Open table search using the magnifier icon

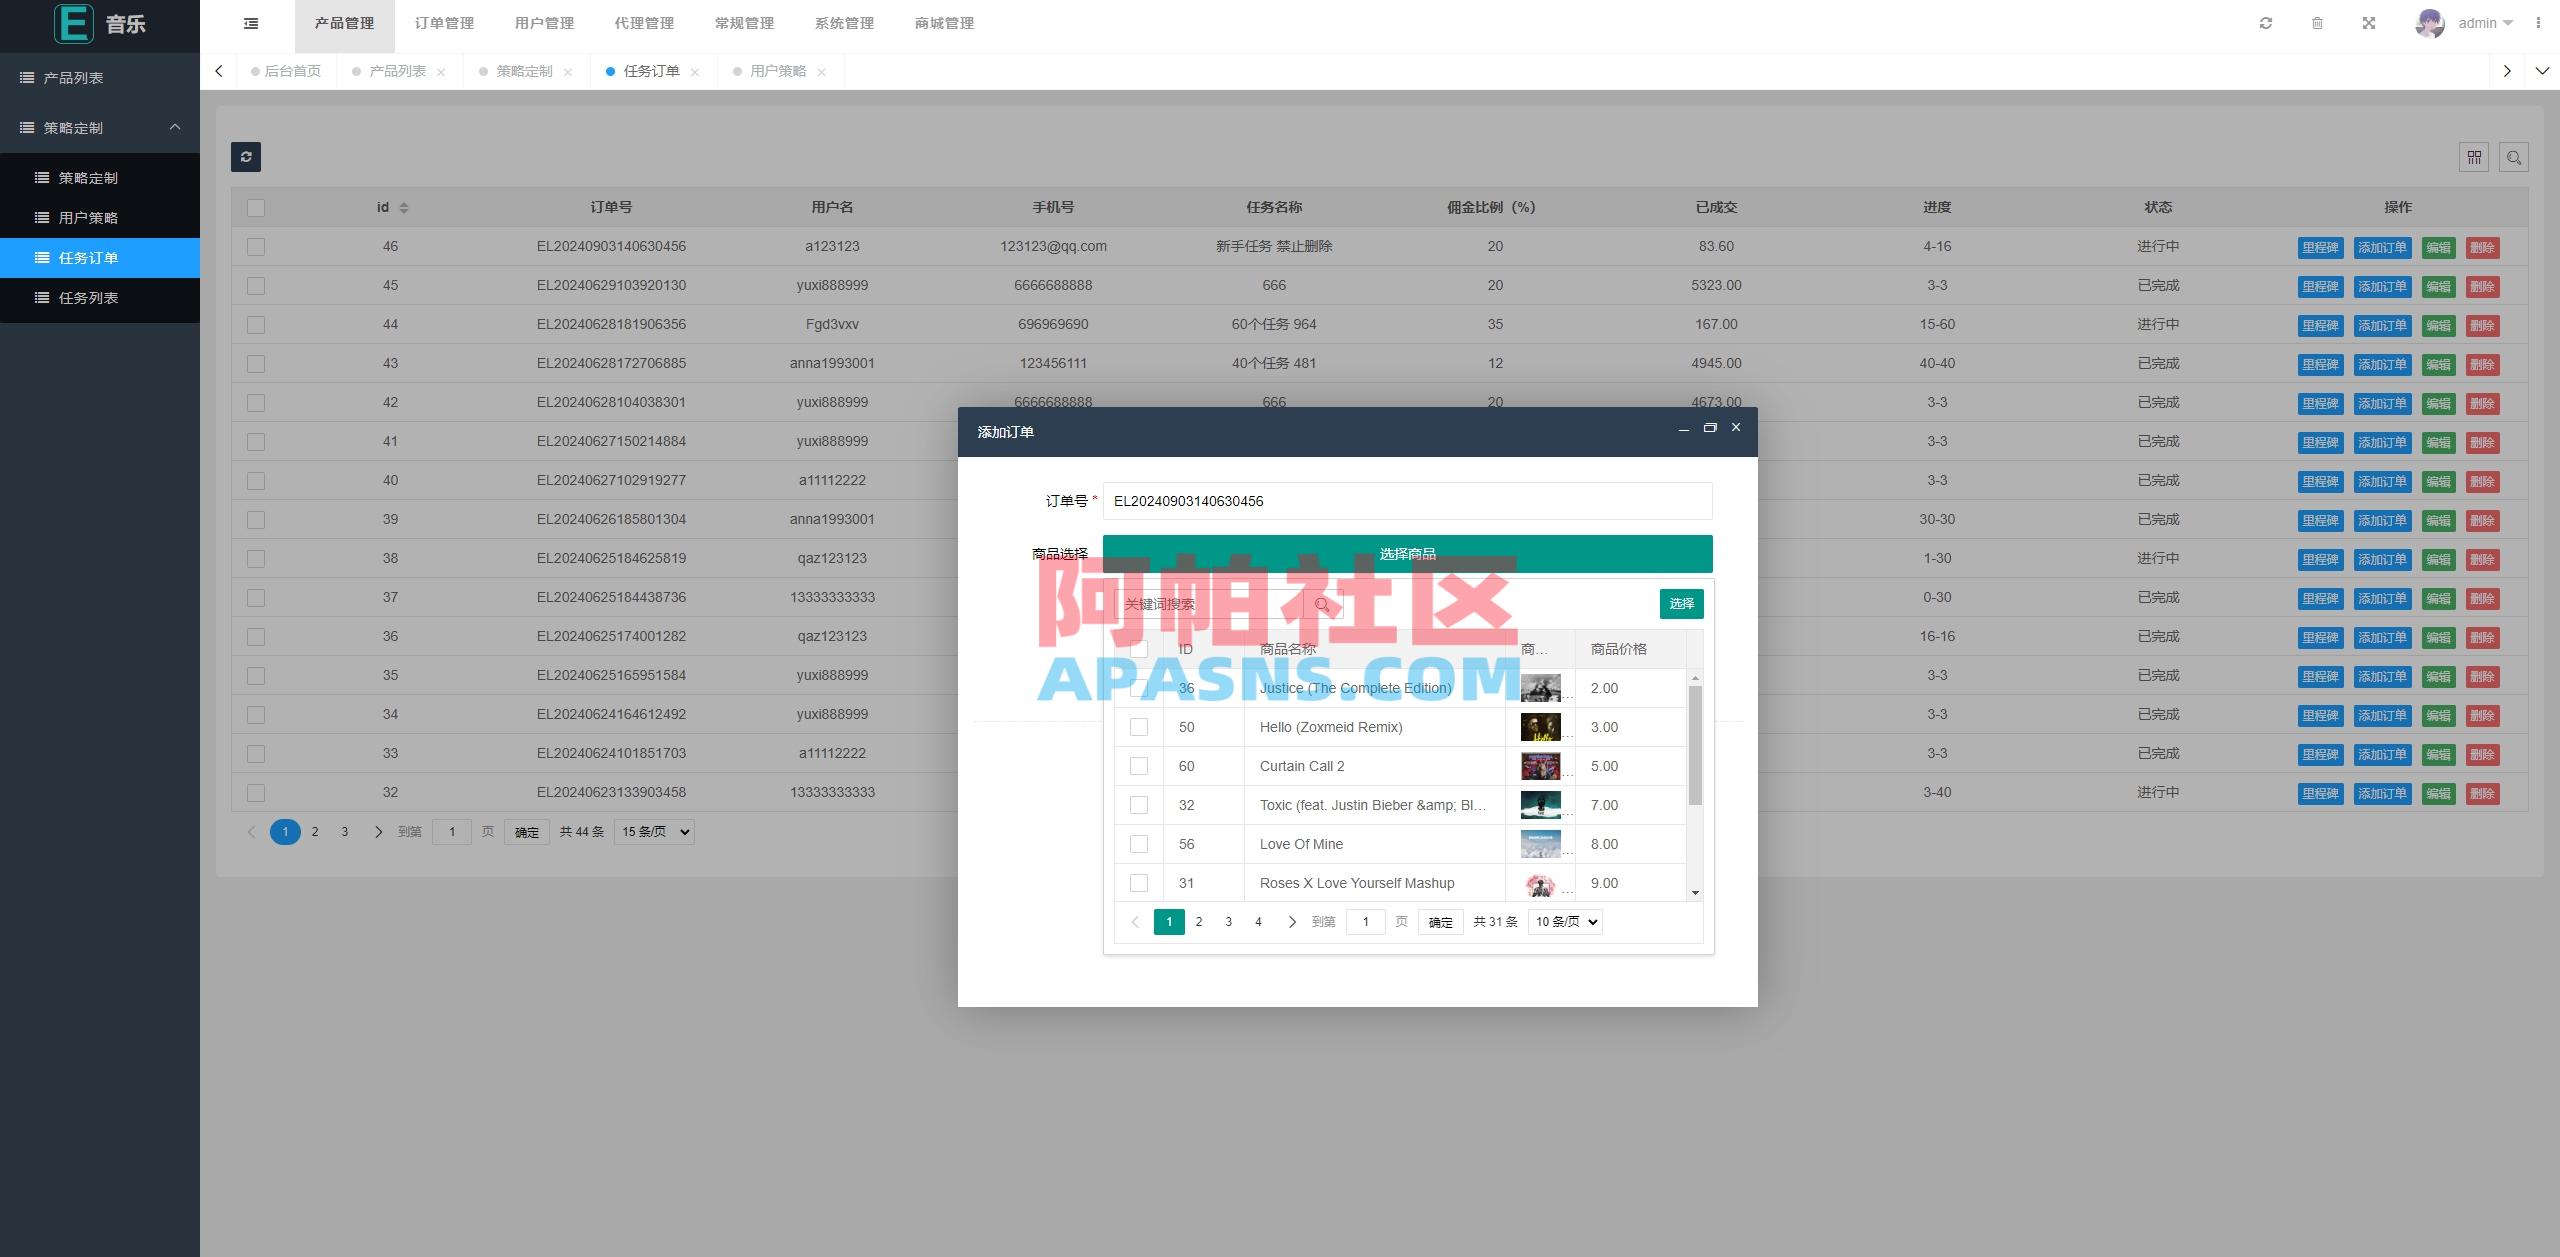(2515, 157)
